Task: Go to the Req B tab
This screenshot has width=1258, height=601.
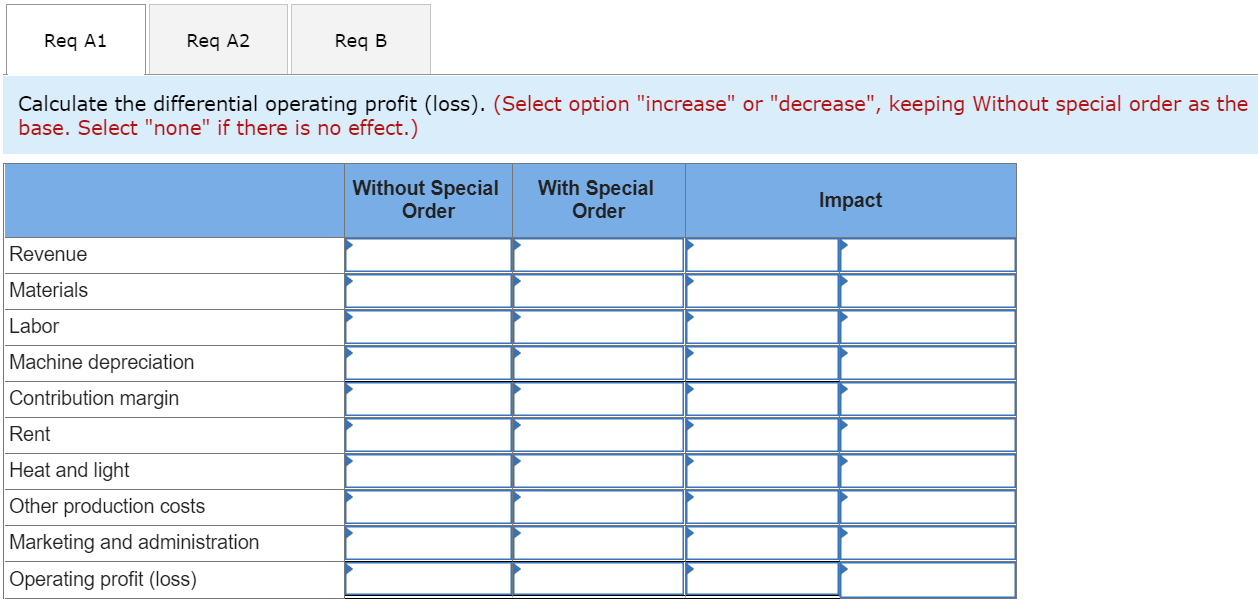Action: (x=361, y=40)
